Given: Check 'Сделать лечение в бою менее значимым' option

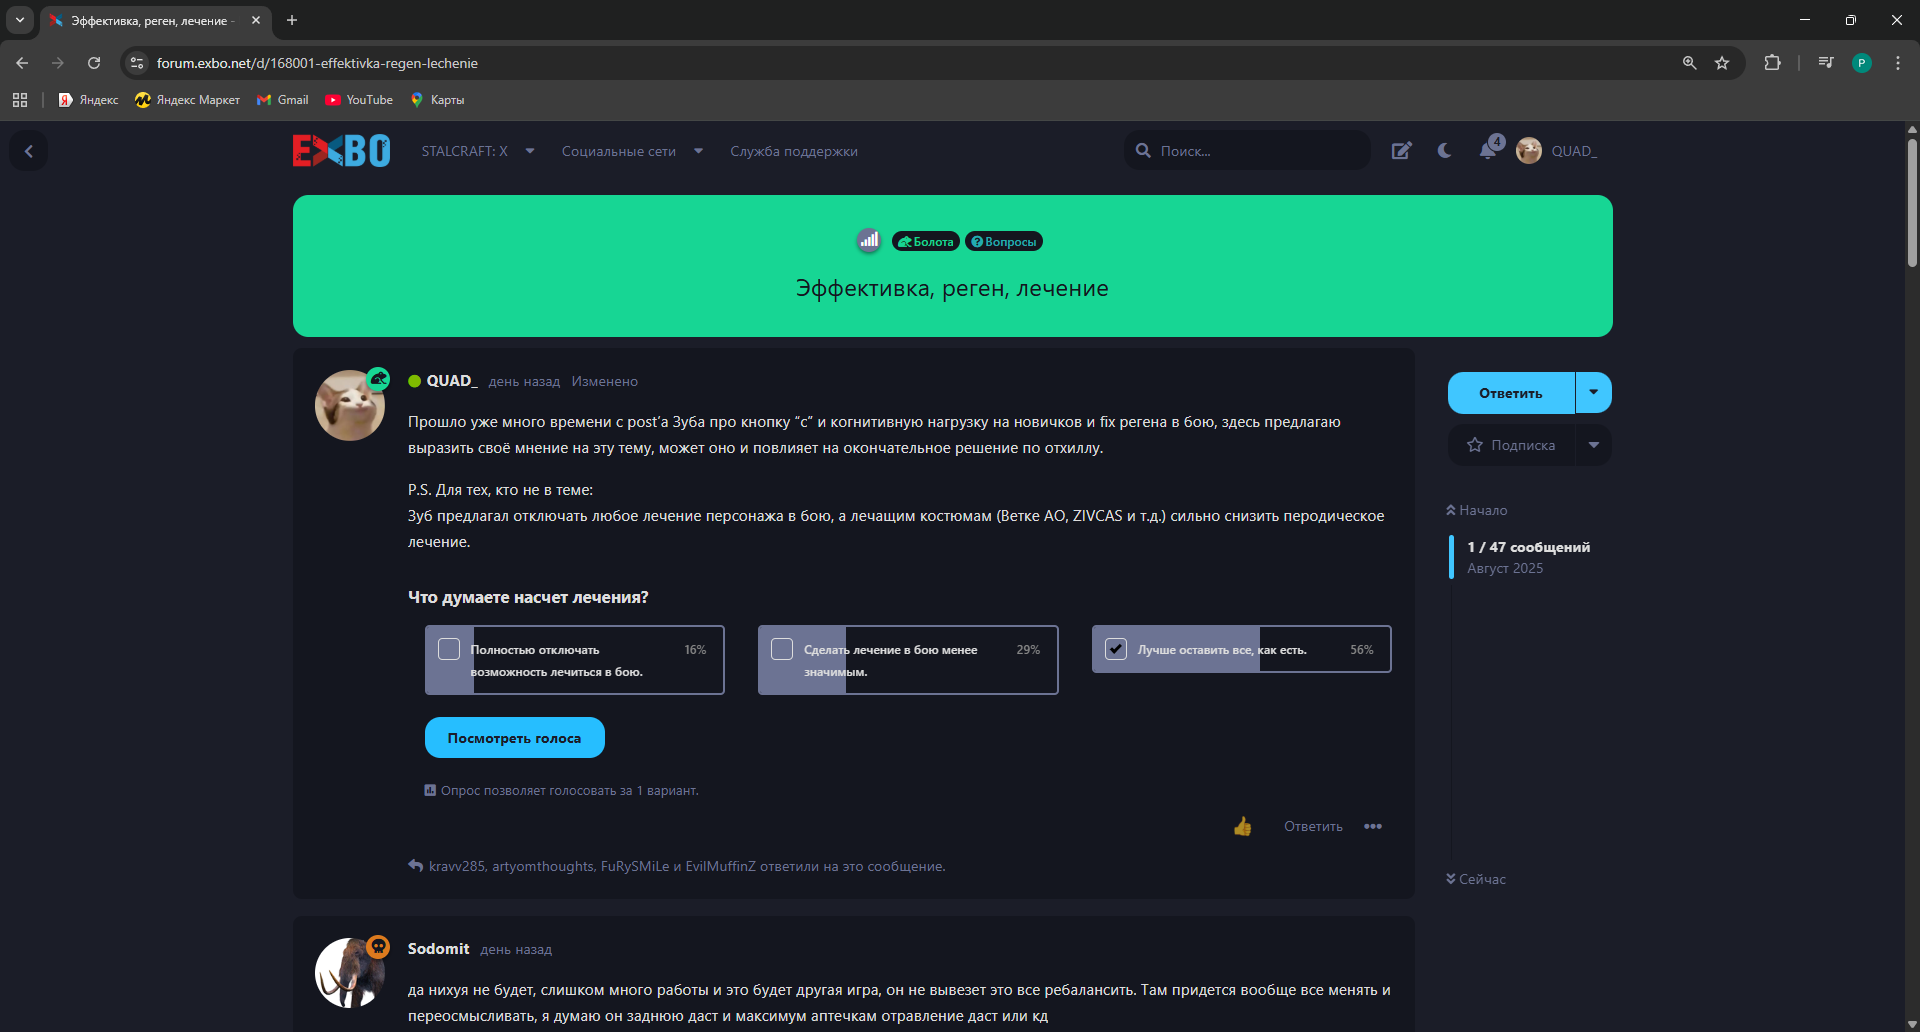Looking at the screenshot, I should pyautogui.click(x=782, y=649).
